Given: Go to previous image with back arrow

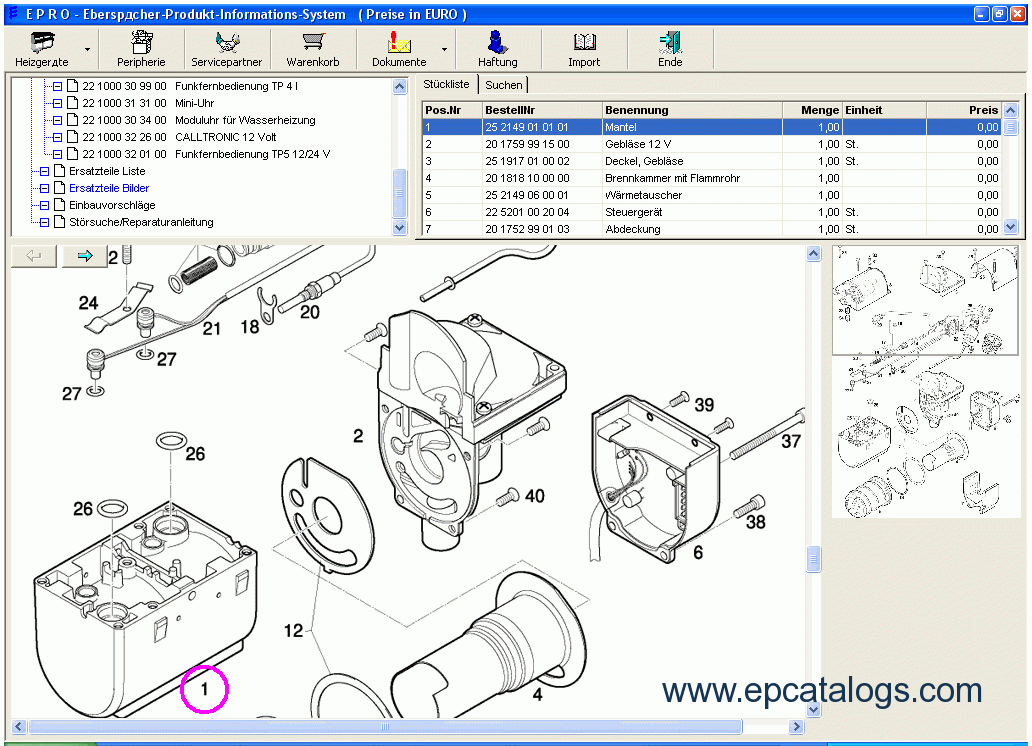Looking at the screenshot, I should (x=34, y=256).
